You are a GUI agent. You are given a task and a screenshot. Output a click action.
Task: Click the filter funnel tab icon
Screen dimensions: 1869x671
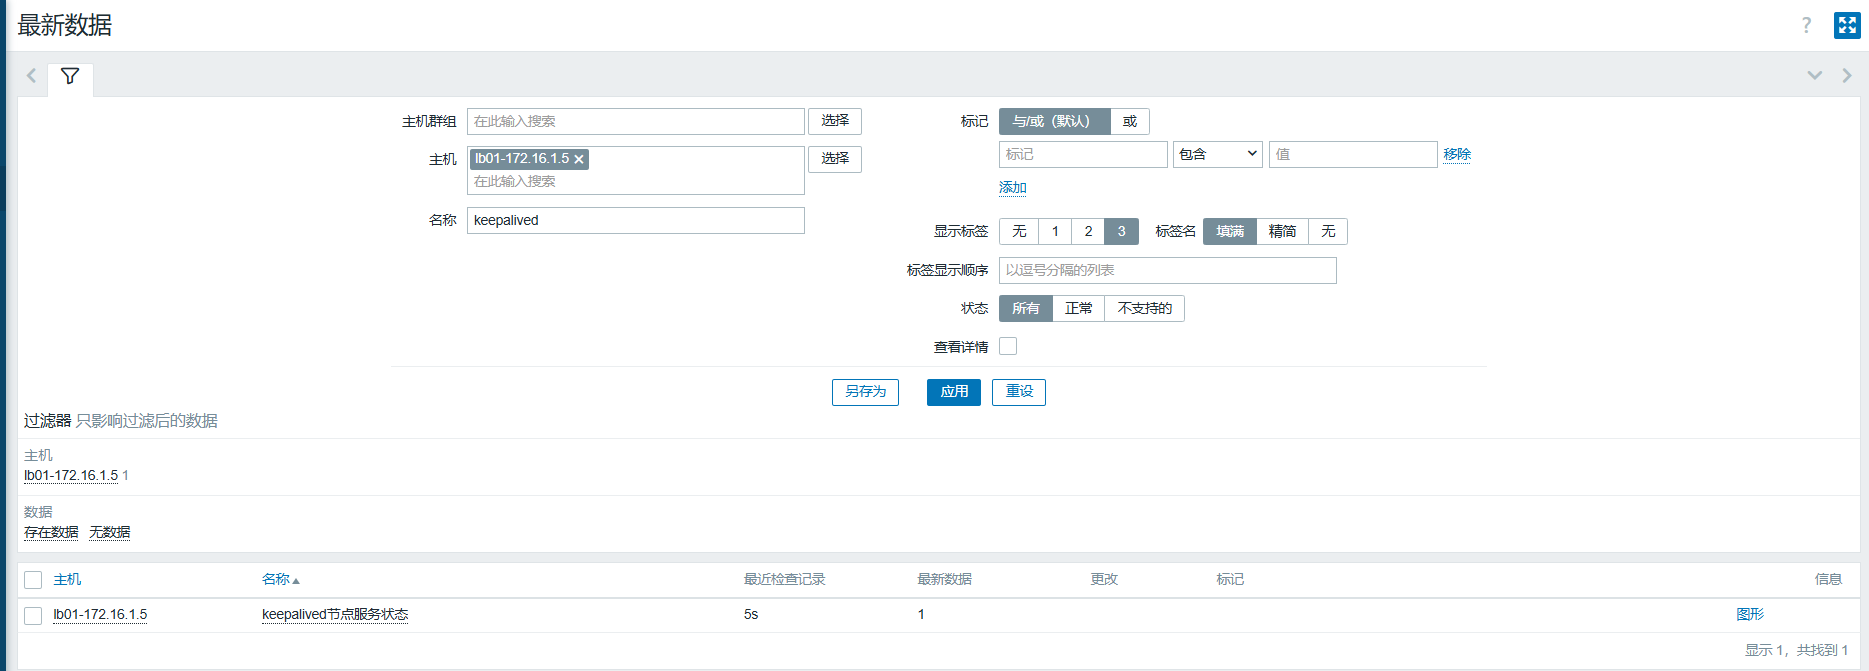pos(70,76)
